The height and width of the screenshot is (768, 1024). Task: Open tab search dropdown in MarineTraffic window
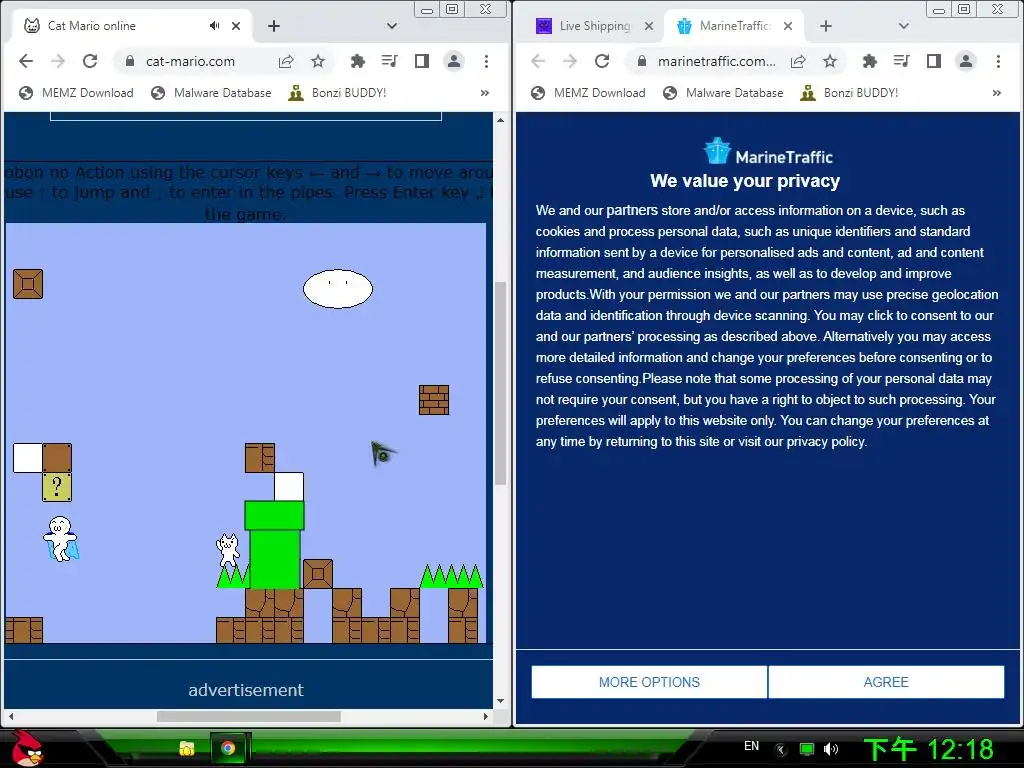click(x=904, y=26)
